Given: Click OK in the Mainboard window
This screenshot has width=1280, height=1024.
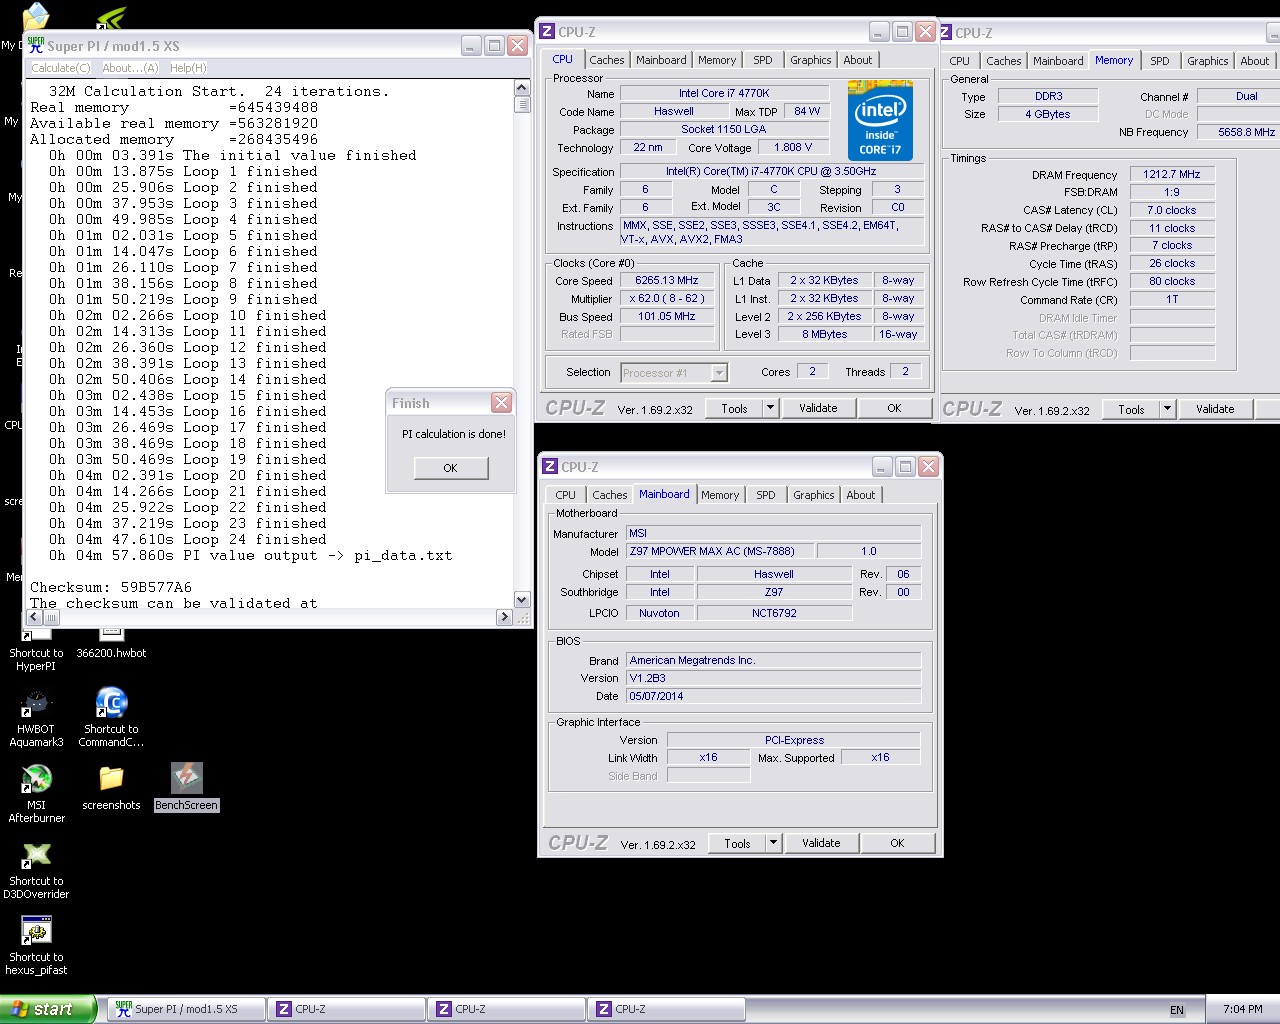Looking at the screenshot, I should [897, 843].
